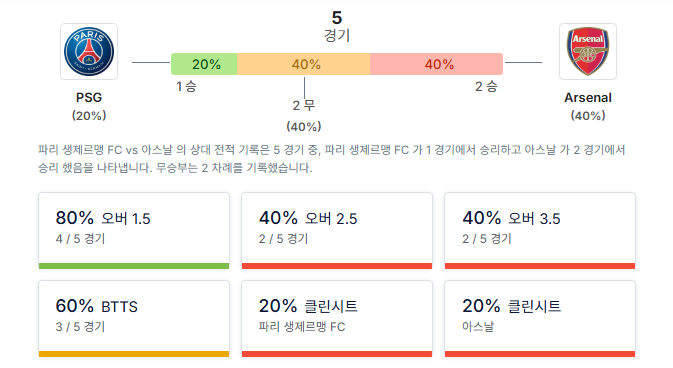Click the 2 무 (40%) draw label

click(304, 116)
